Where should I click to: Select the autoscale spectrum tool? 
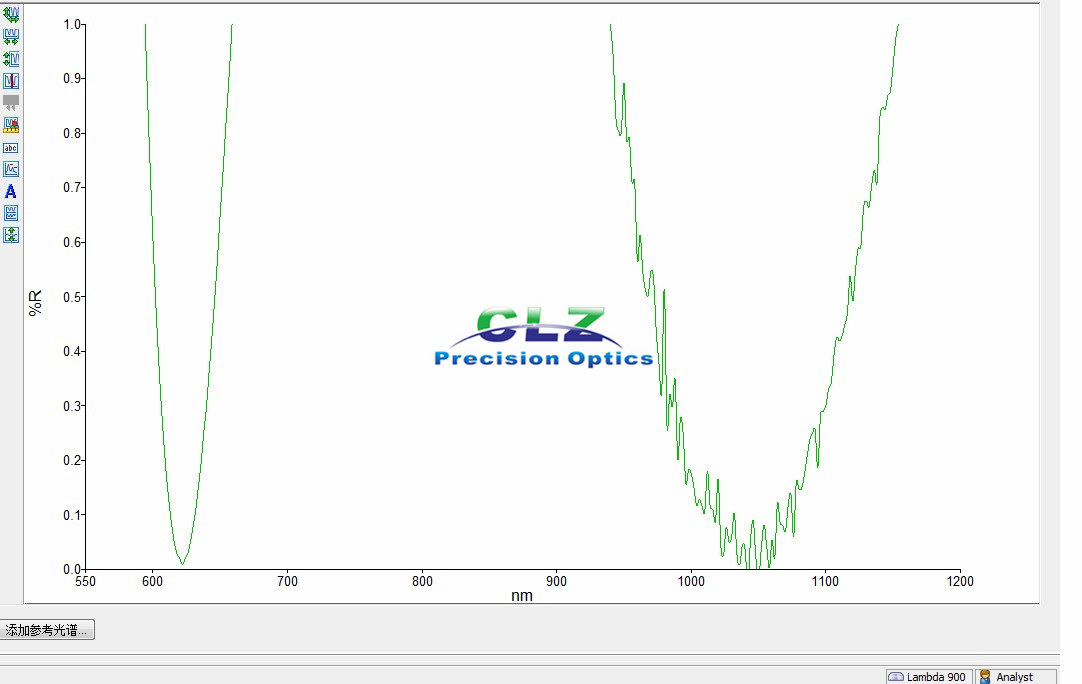(x=10, y=13)
